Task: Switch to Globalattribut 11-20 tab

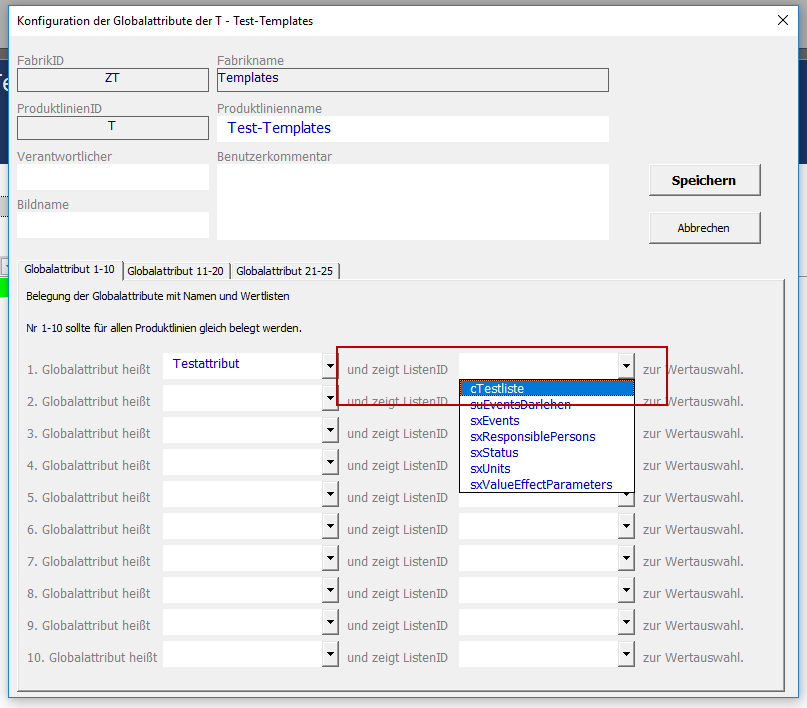Action: [175, 271]
